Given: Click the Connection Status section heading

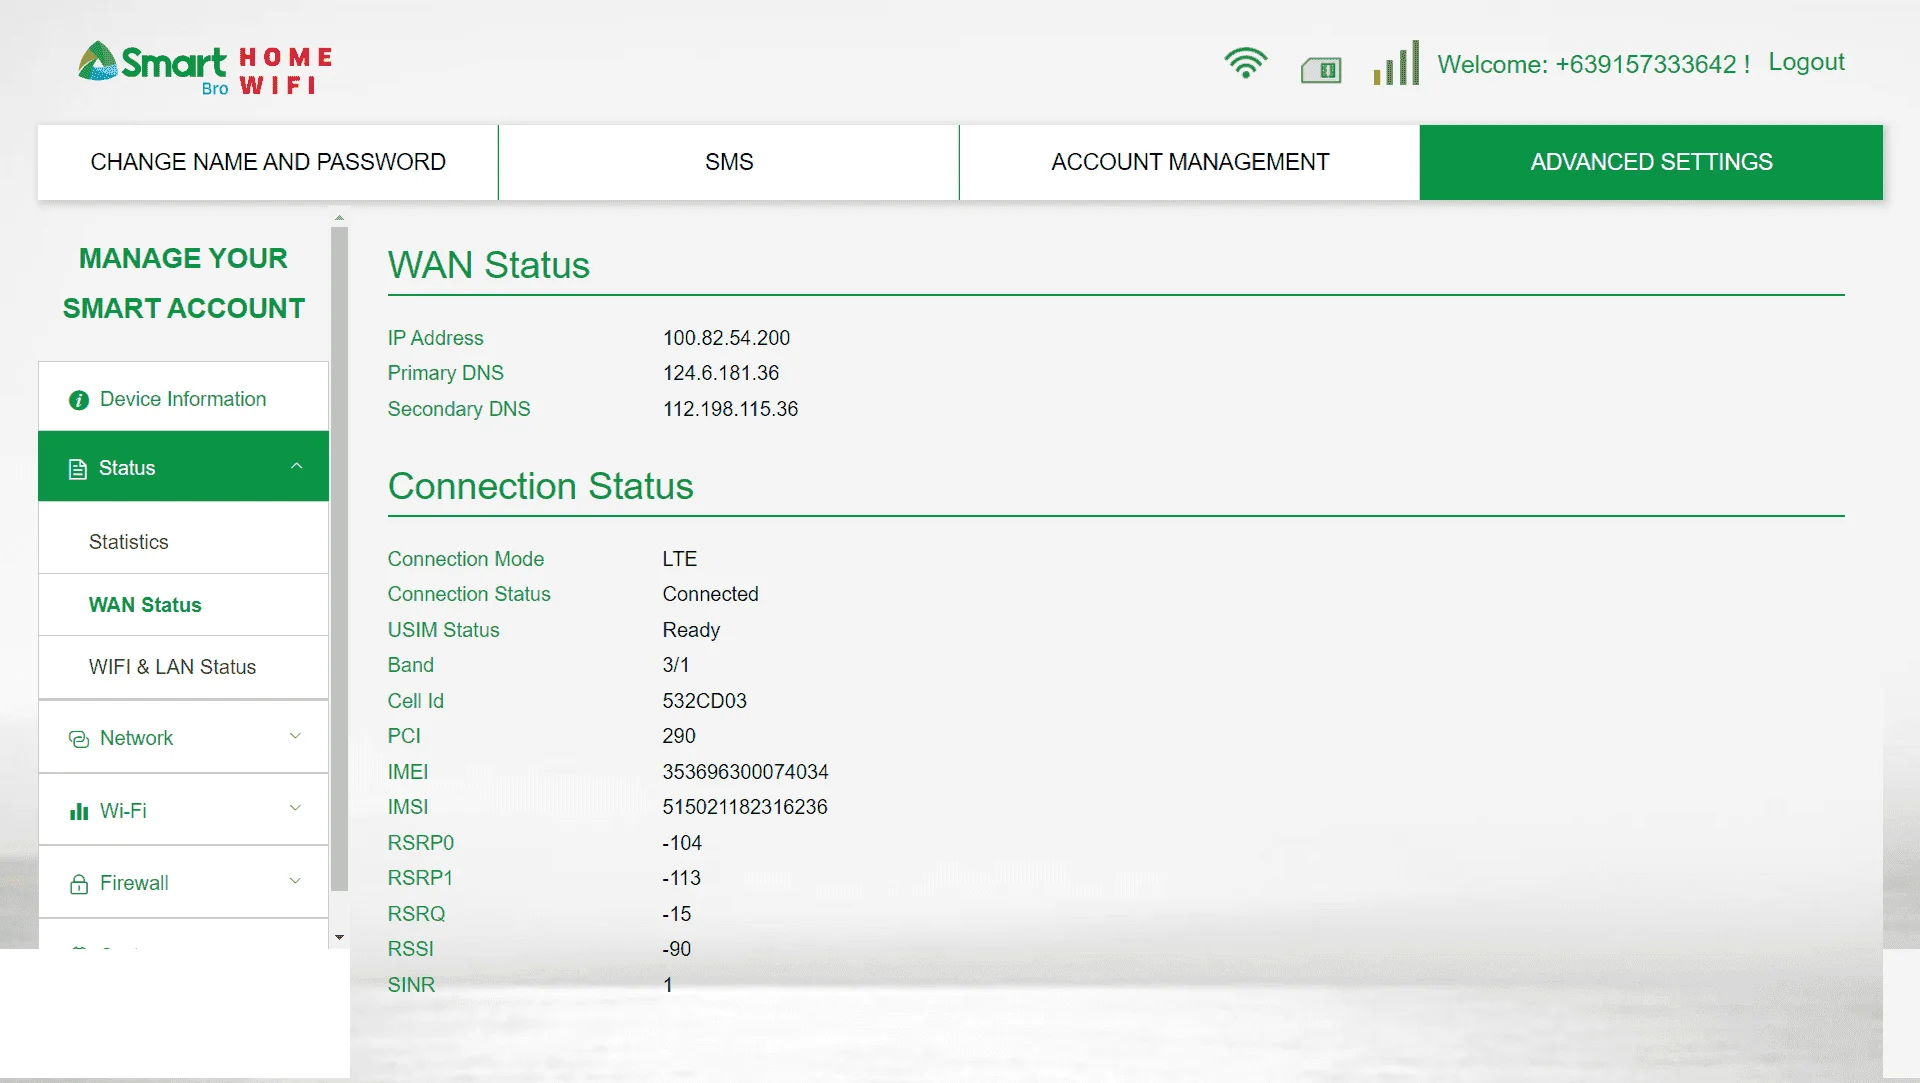Looking at the screenshot, I should click(540, 486).
